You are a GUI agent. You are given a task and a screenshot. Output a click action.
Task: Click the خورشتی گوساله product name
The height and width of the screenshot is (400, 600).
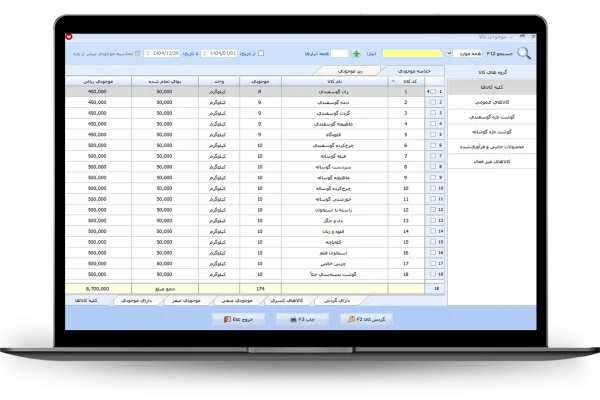333,199
